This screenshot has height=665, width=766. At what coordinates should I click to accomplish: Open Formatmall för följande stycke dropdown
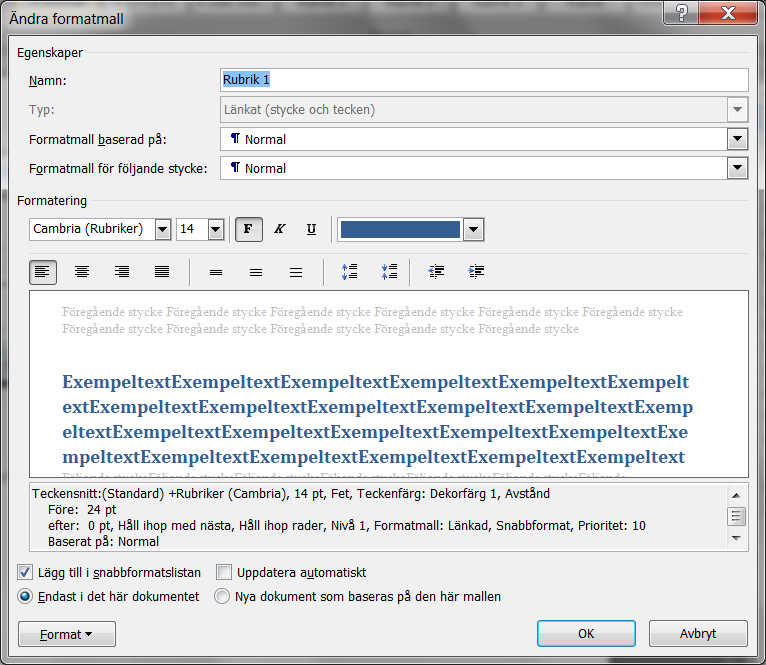click(x=738, y=168)
